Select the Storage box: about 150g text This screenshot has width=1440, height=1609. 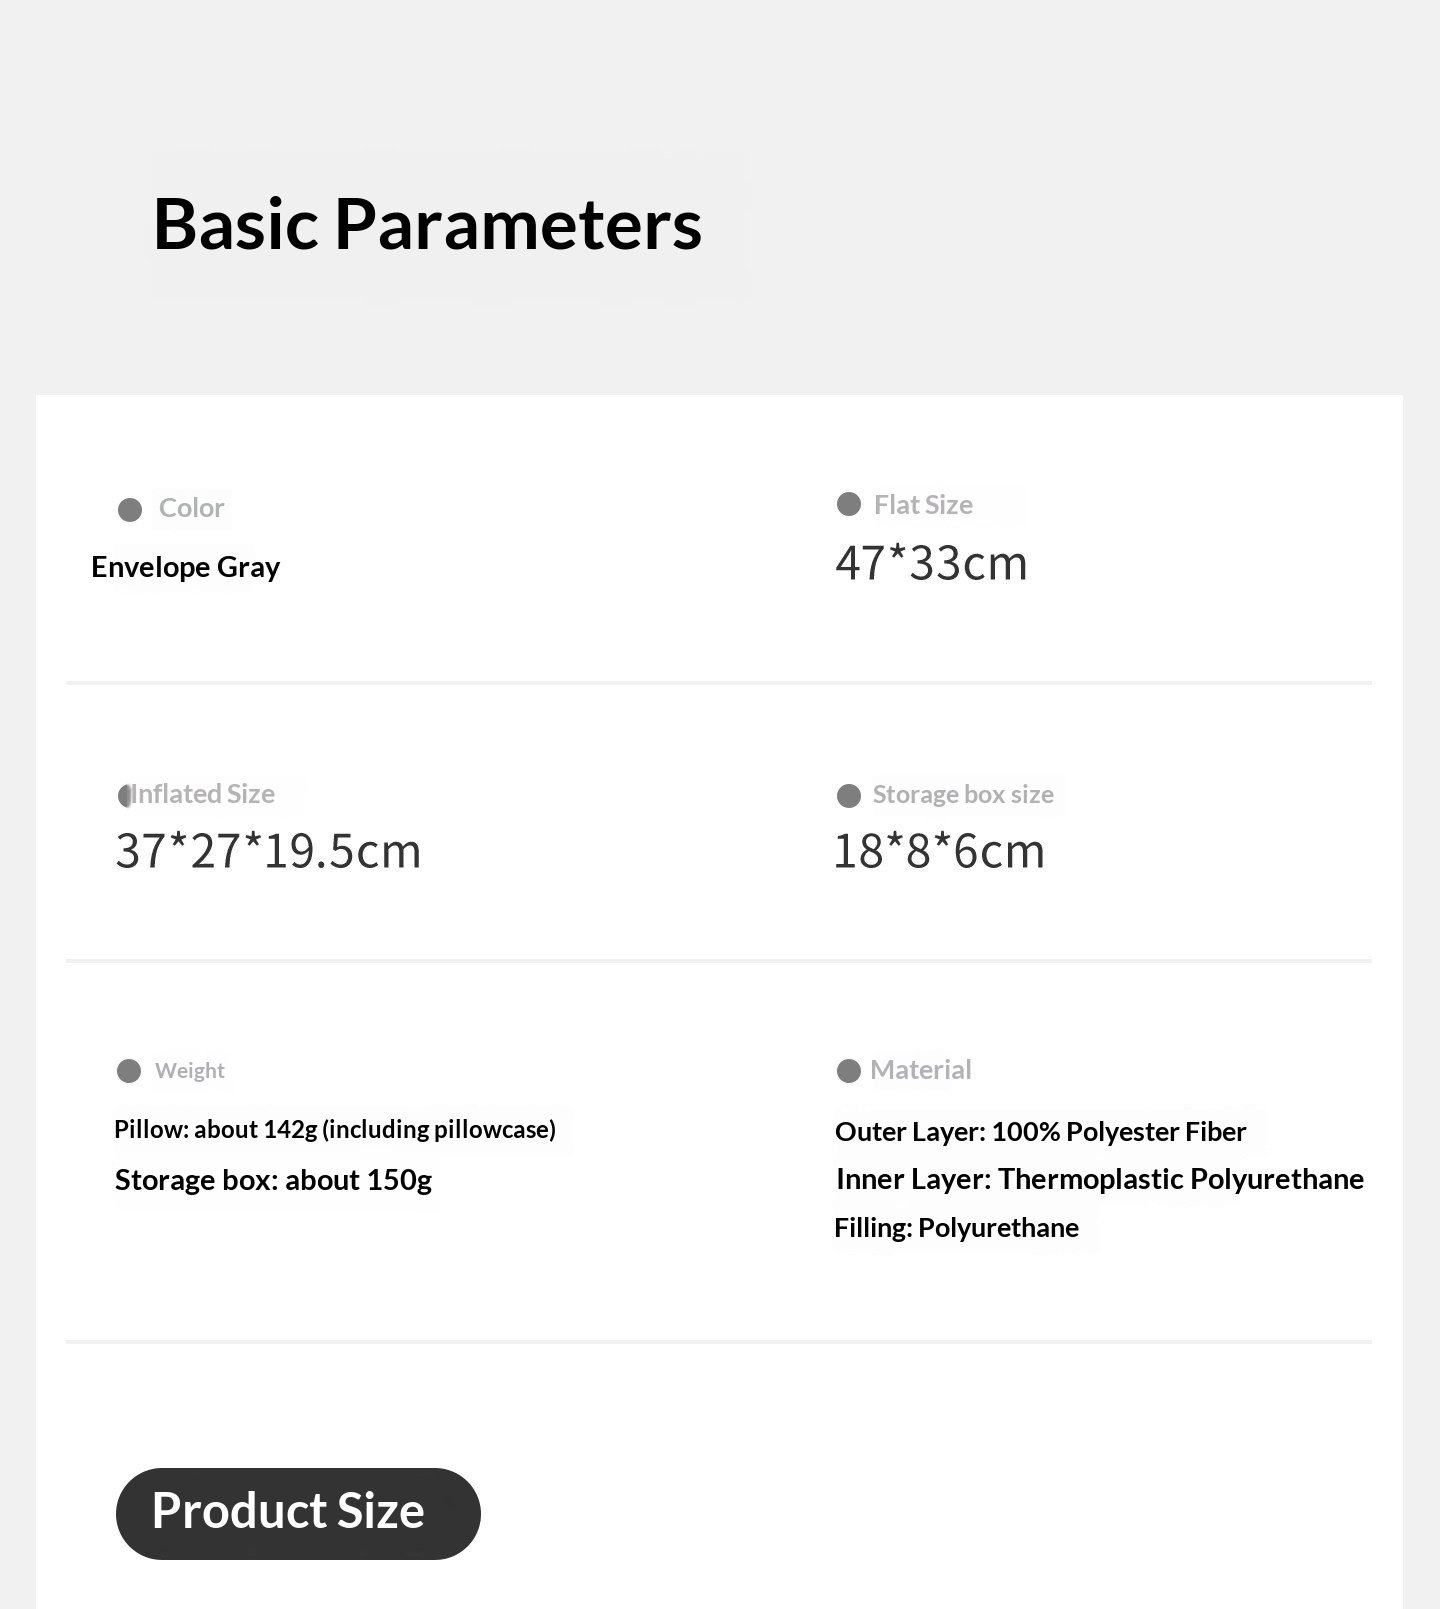click(273, 1180)
